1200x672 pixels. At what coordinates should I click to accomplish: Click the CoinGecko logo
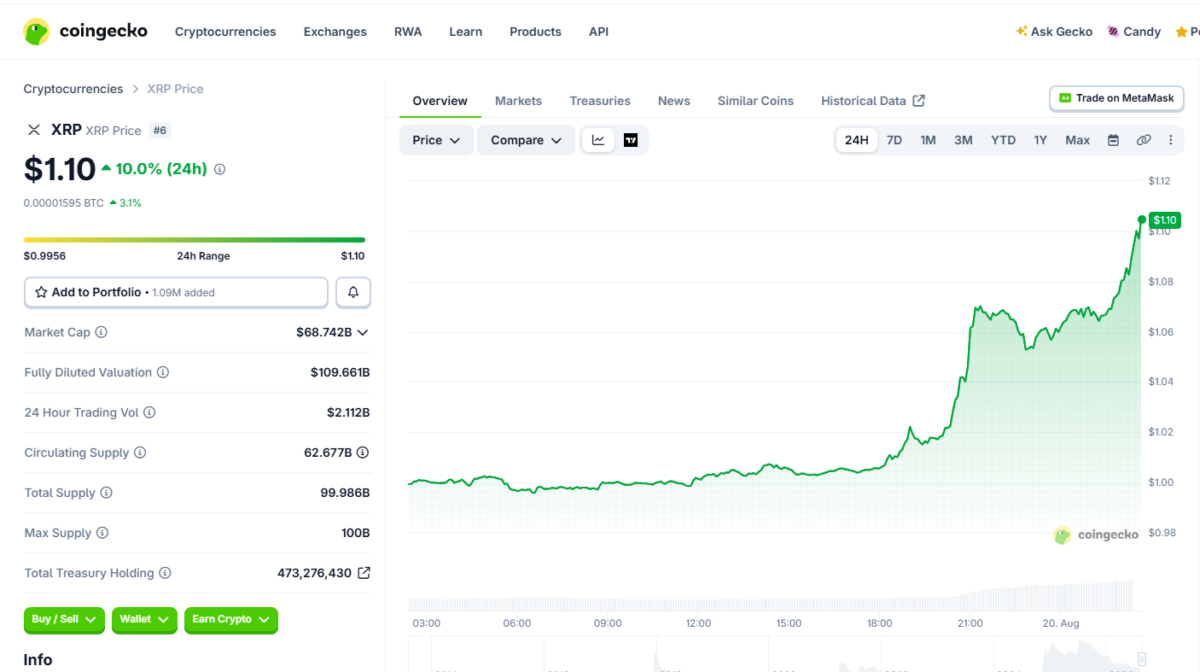pos(85,32)
